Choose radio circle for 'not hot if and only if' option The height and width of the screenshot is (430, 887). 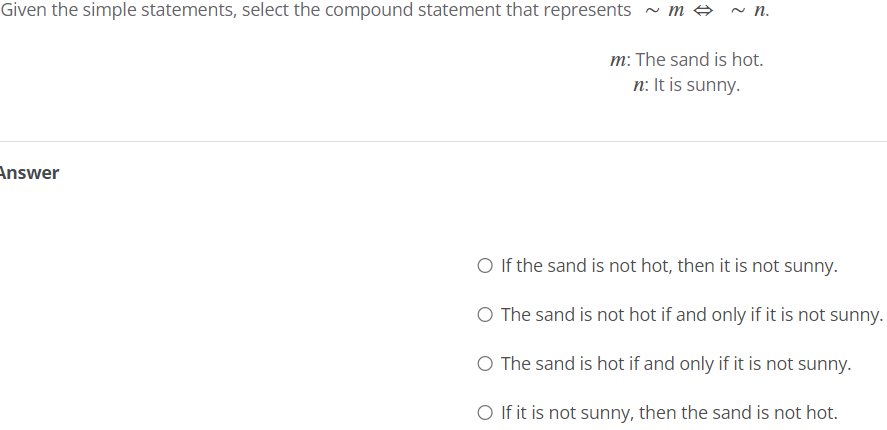pyautogui.click(x=485, y=315)
